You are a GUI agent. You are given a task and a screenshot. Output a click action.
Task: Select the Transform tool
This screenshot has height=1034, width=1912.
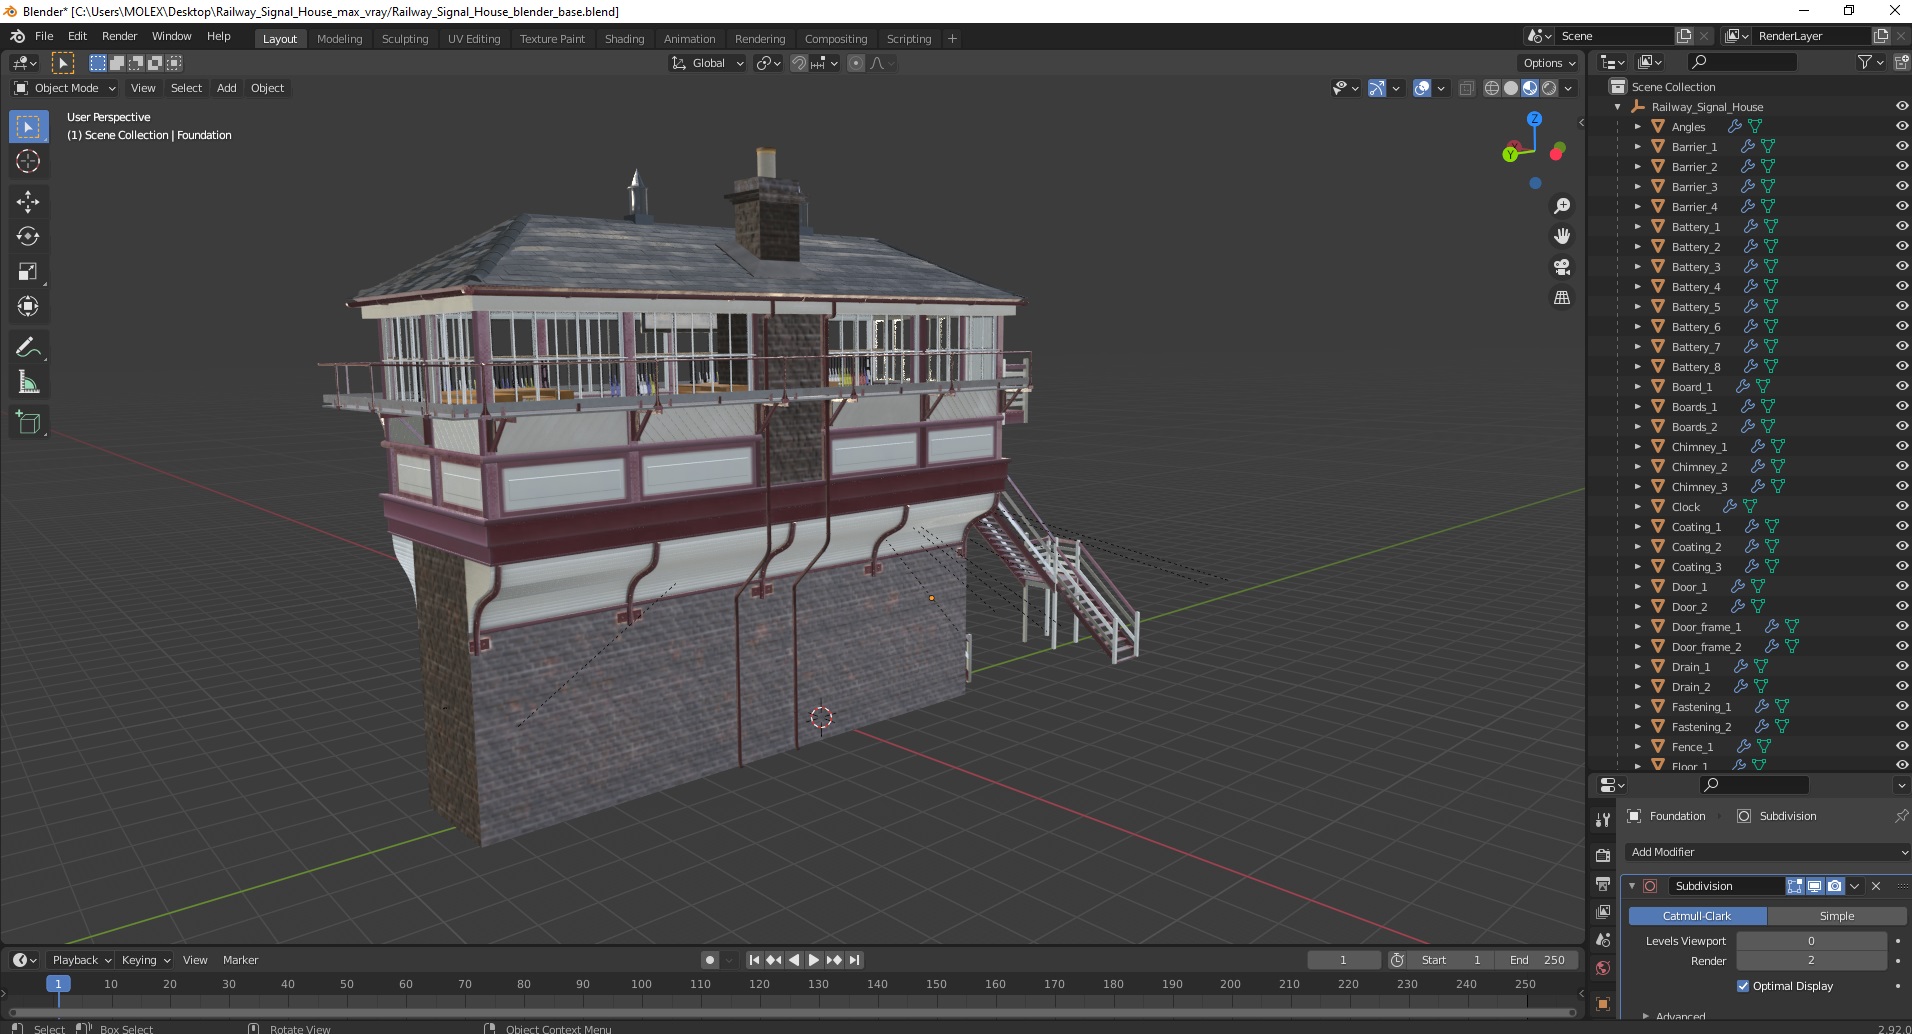pos(28,307)
